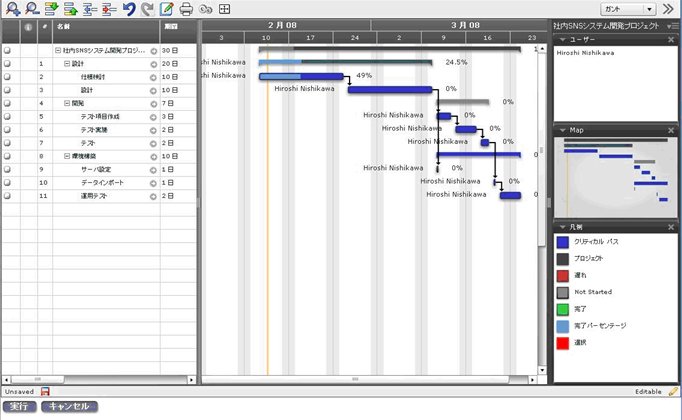Click the indent task icon with red arrow
Viewport: 682px width, 420px height.
[x=109, y=9]
